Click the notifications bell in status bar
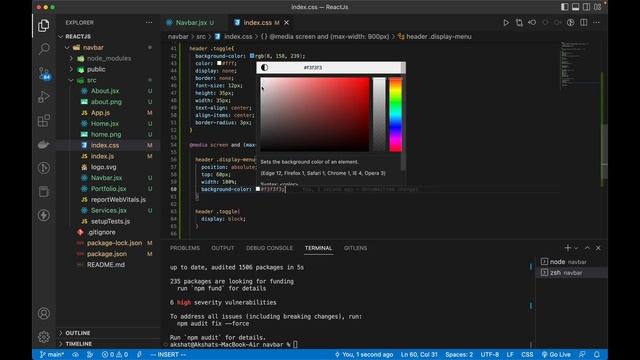The image size is (640, 360). click(x=596, y=354)
